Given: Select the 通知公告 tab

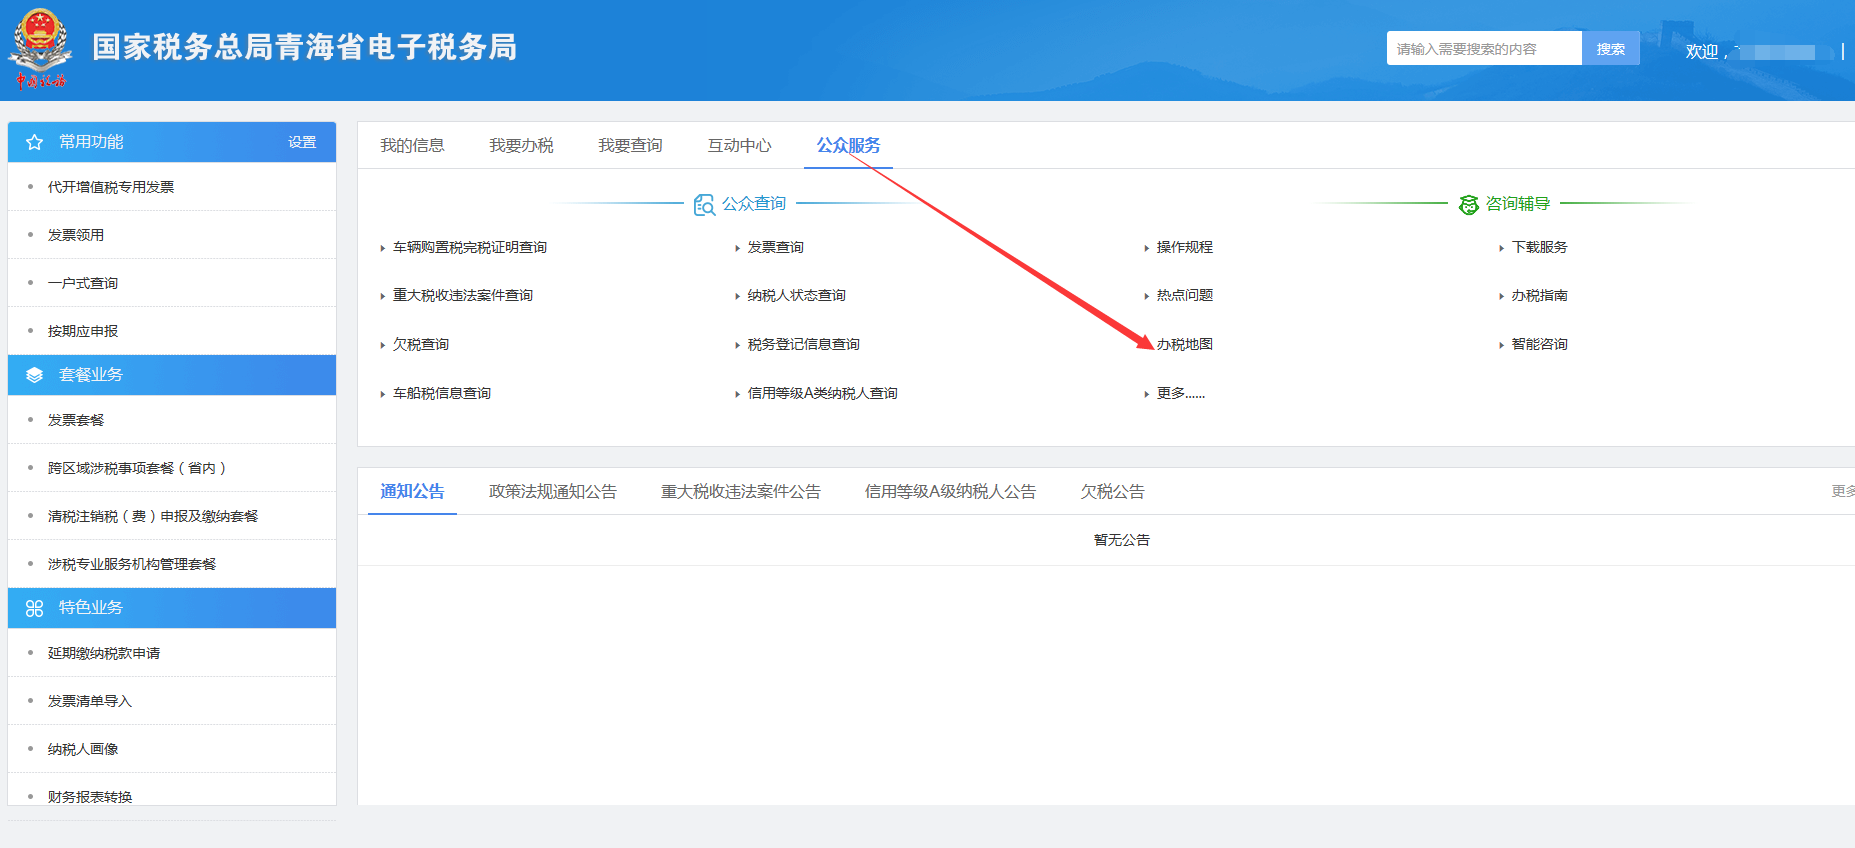Looking at the screenshot, I should click(x=412, y=491).
